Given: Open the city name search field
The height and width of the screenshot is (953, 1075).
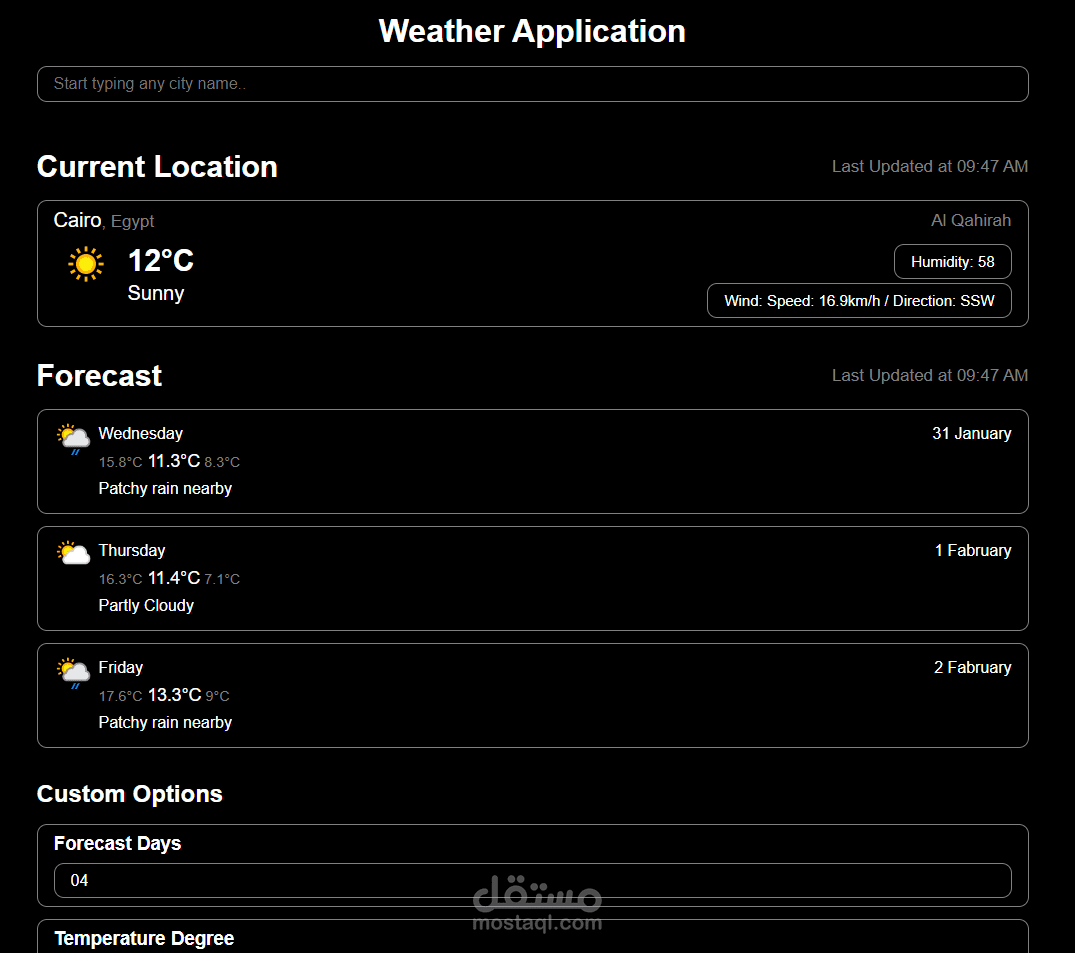Looking at the screenshot, I should 532,84.
